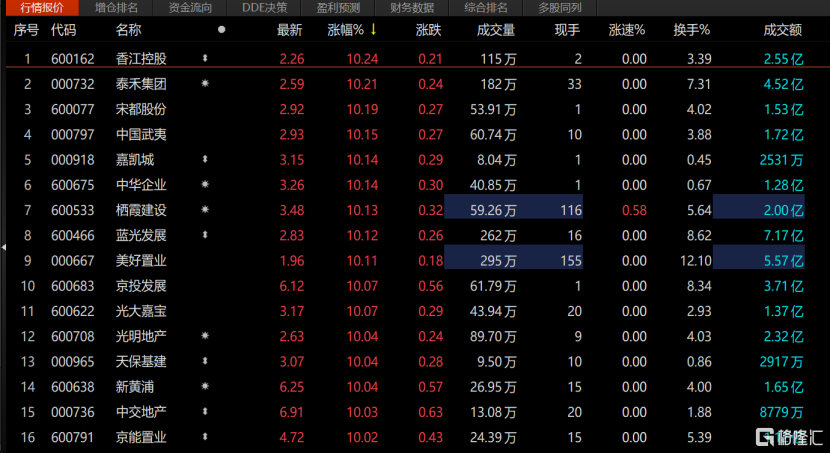This screenshot has height=454, width=830.
Task: Select stock name 京投发展
Action: pyautogui.click(x=141, y=286)
